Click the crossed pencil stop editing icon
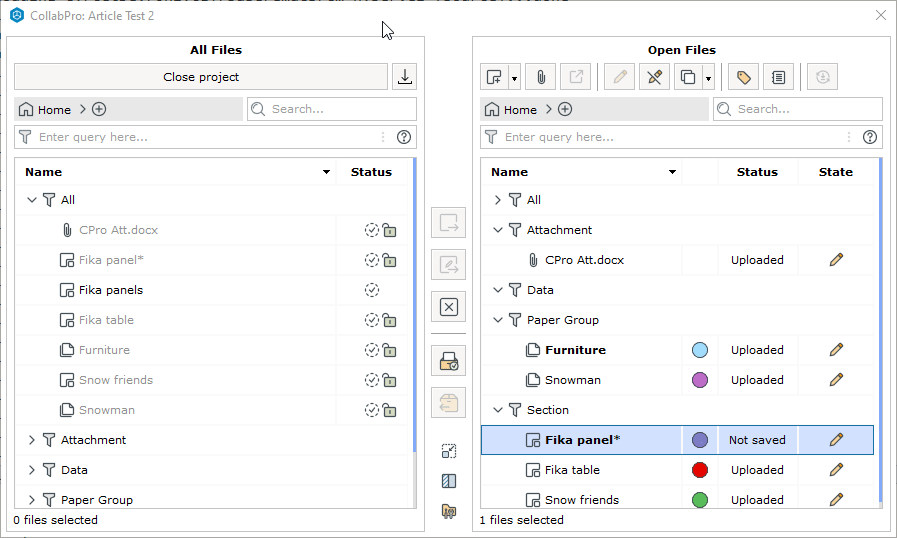 654,77
